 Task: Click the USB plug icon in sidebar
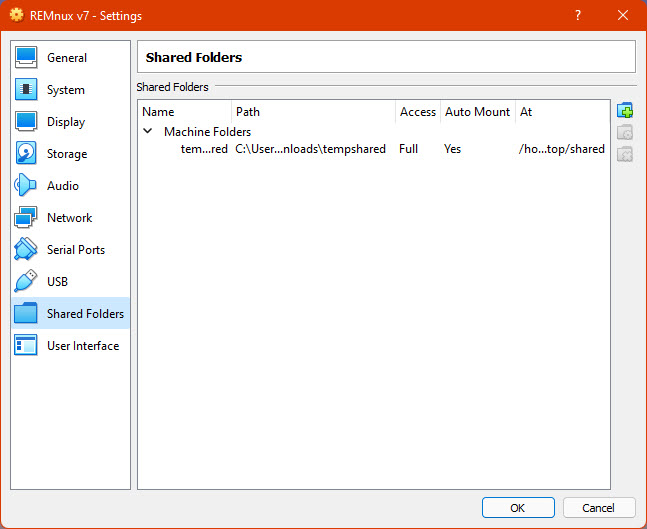(27, 282)
